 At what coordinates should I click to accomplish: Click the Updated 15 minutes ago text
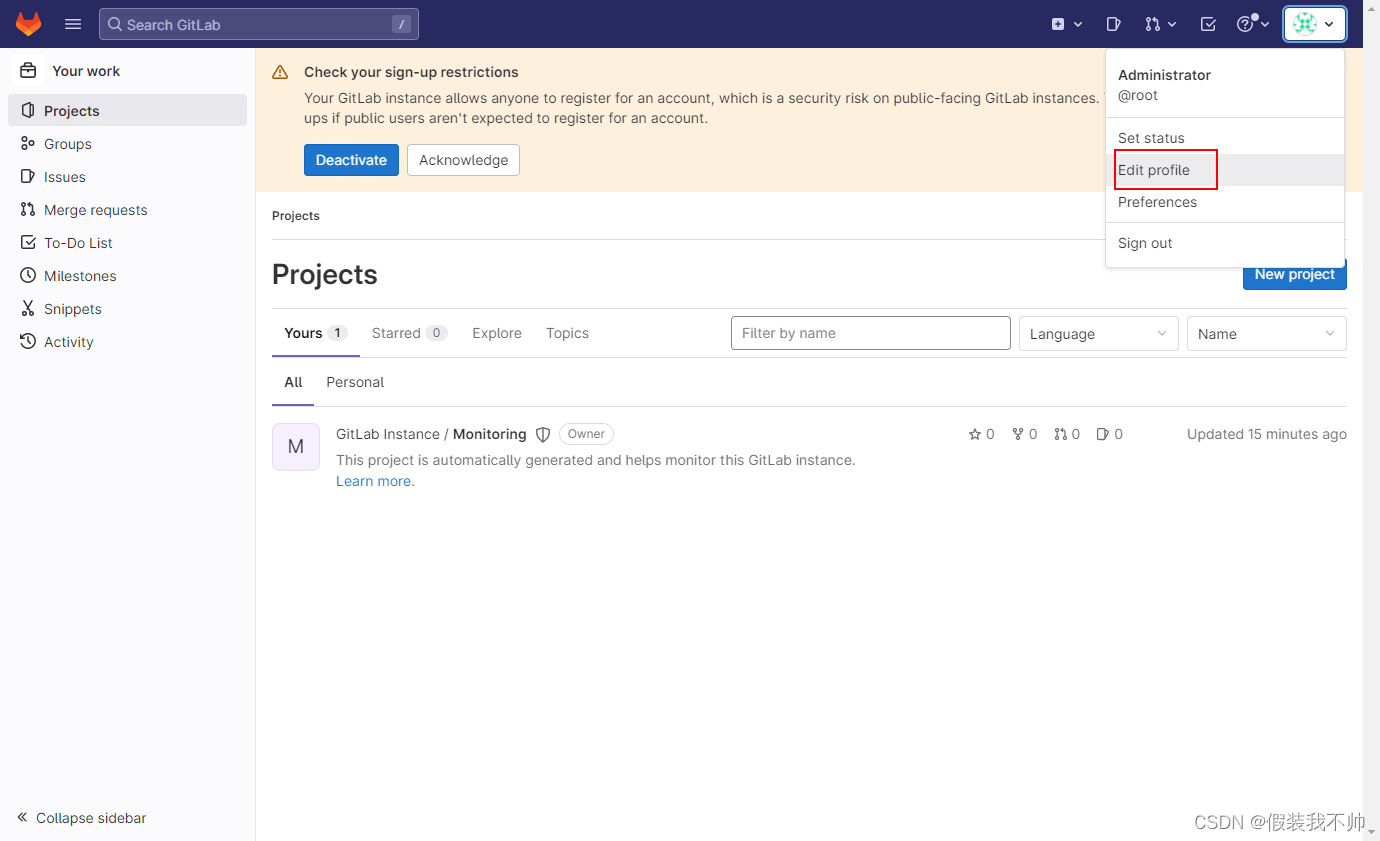click(1267, 434)
